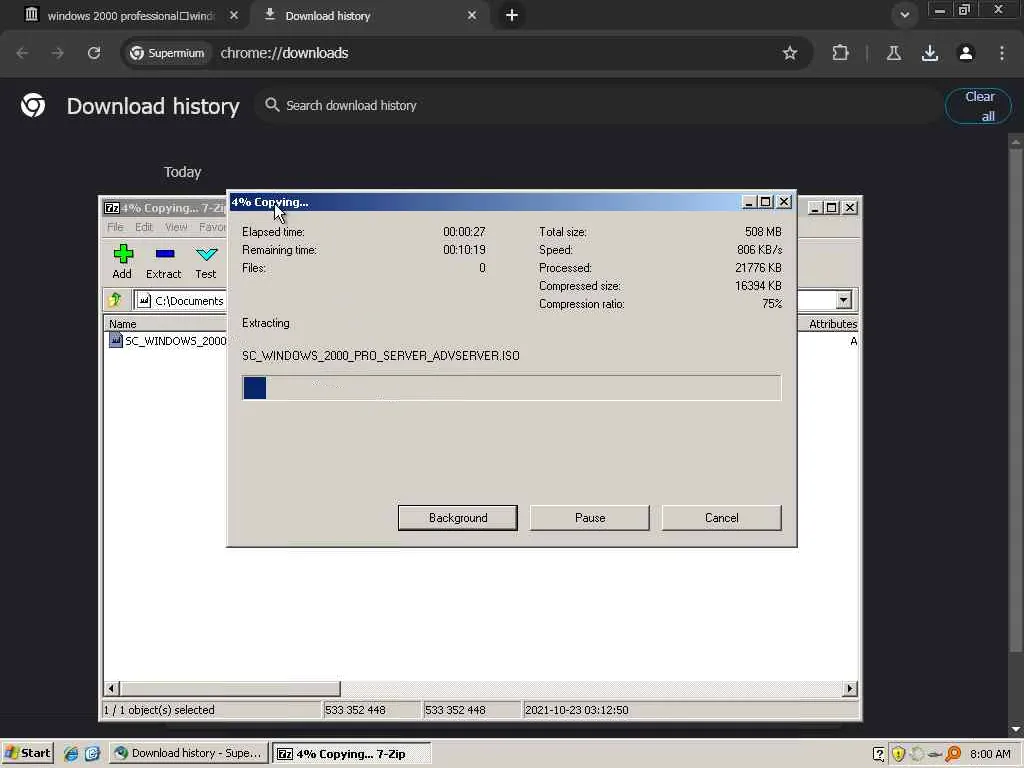
Task: Click the 7-Zip horizontal scrollbar thumb
Action: [x=231, y=688]
